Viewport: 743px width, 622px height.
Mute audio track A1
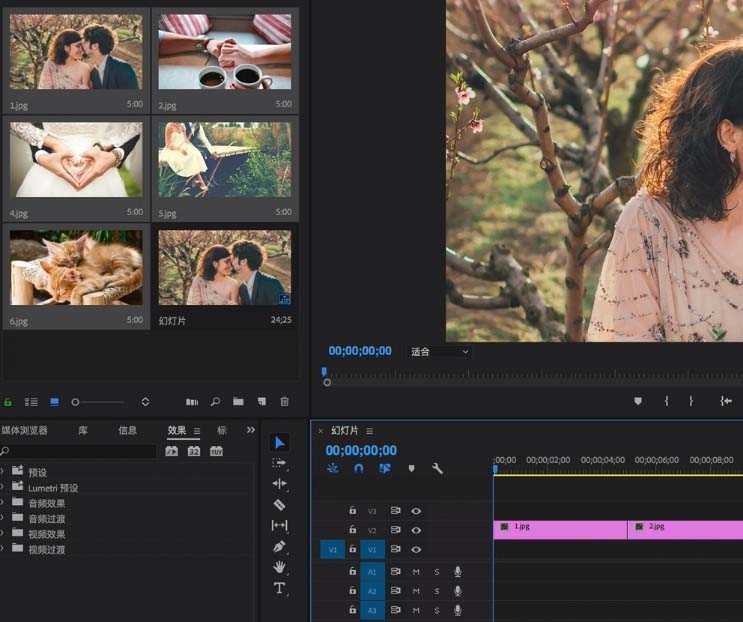pyautogui.click(x=416, y=572)
